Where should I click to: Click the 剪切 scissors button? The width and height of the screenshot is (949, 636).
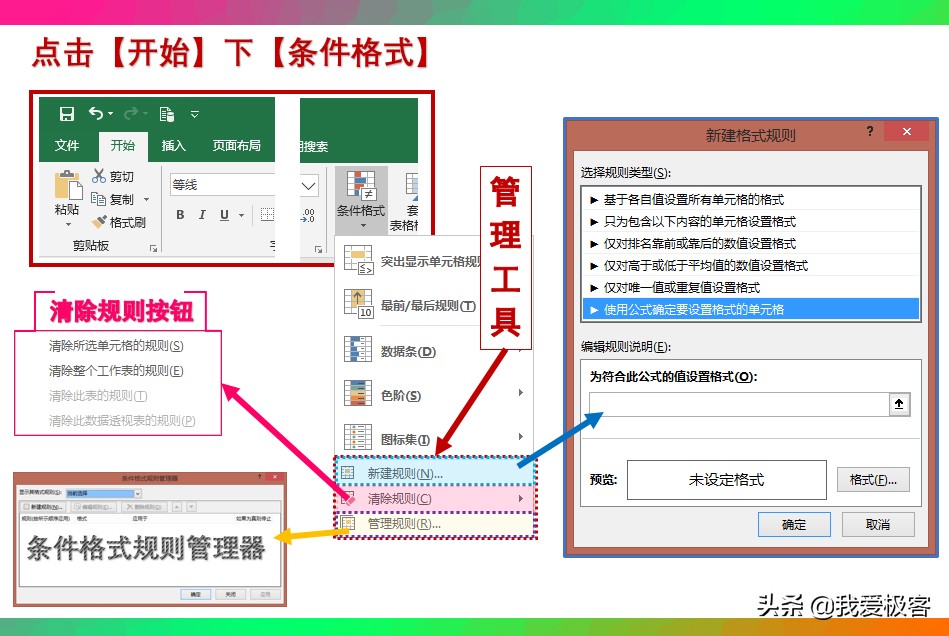[113, 176]
